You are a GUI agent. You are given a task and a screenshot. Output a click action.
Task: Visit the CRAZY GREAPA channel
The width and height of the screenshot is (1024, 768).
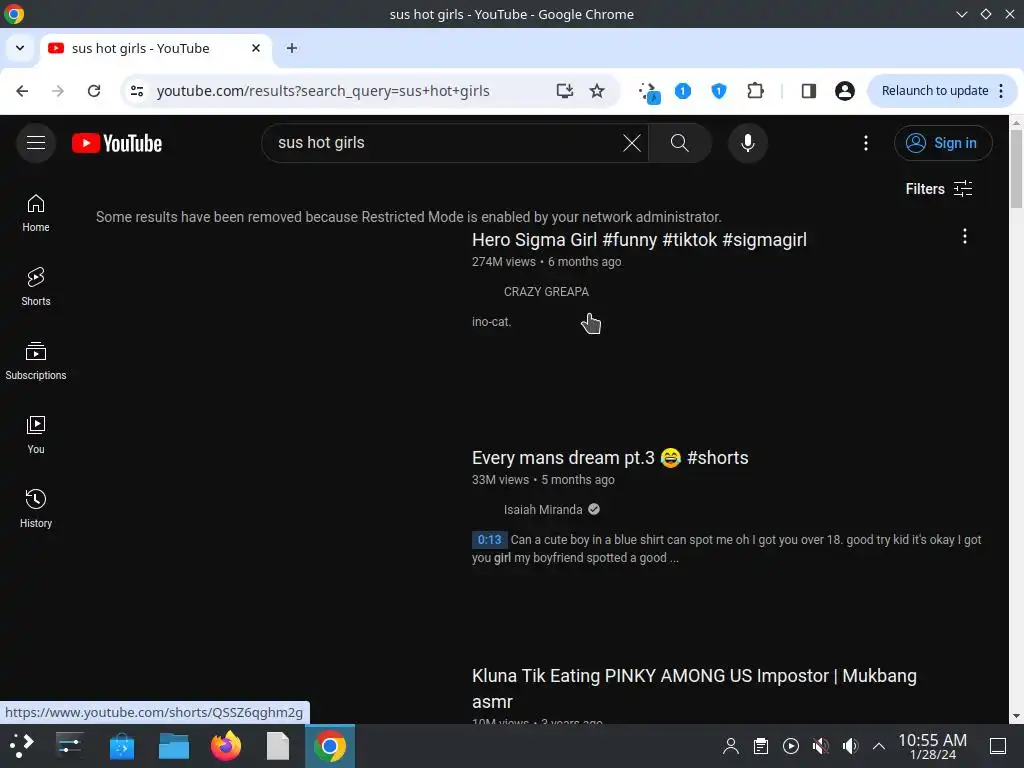tap(546, 292)
